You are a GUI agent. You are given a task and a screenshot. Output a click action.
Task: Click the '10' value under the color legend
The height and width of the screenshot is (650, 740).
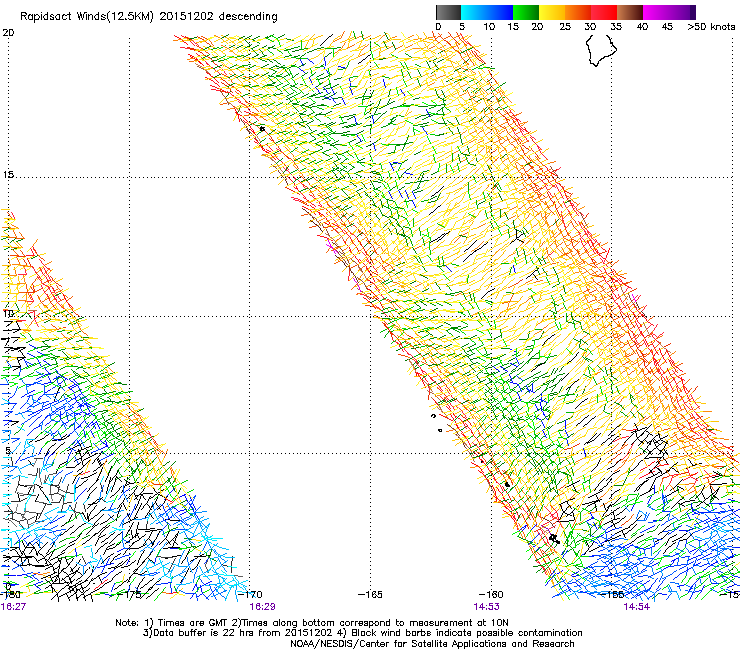point(489,27)
